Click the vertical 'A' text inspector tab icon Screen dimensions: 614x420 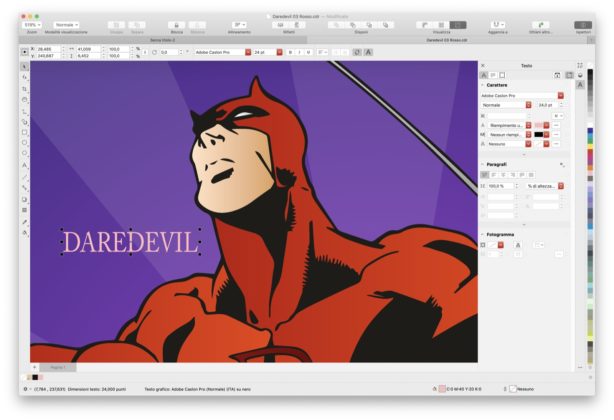point(580,85)
